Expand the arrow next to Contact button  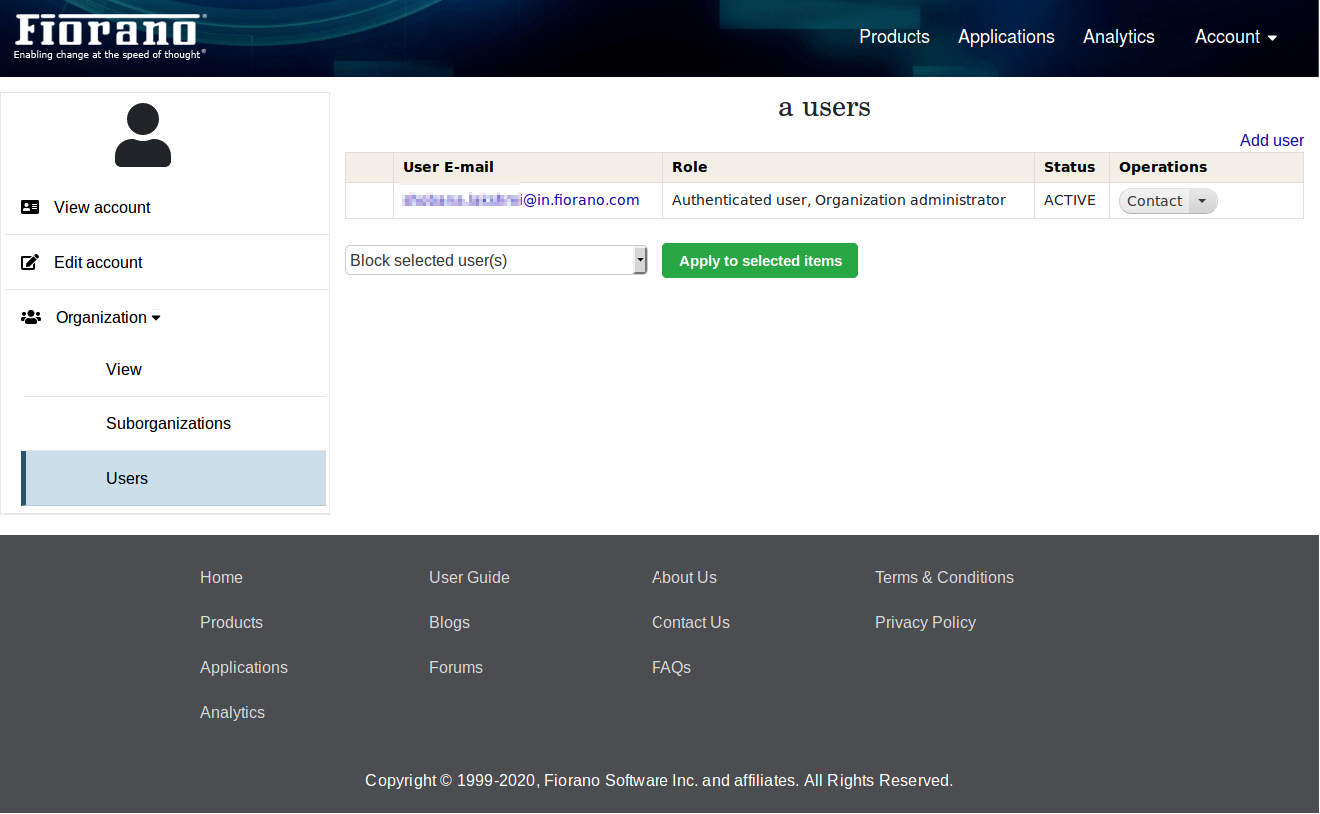pyautogui.click(x=1202, y=201)
